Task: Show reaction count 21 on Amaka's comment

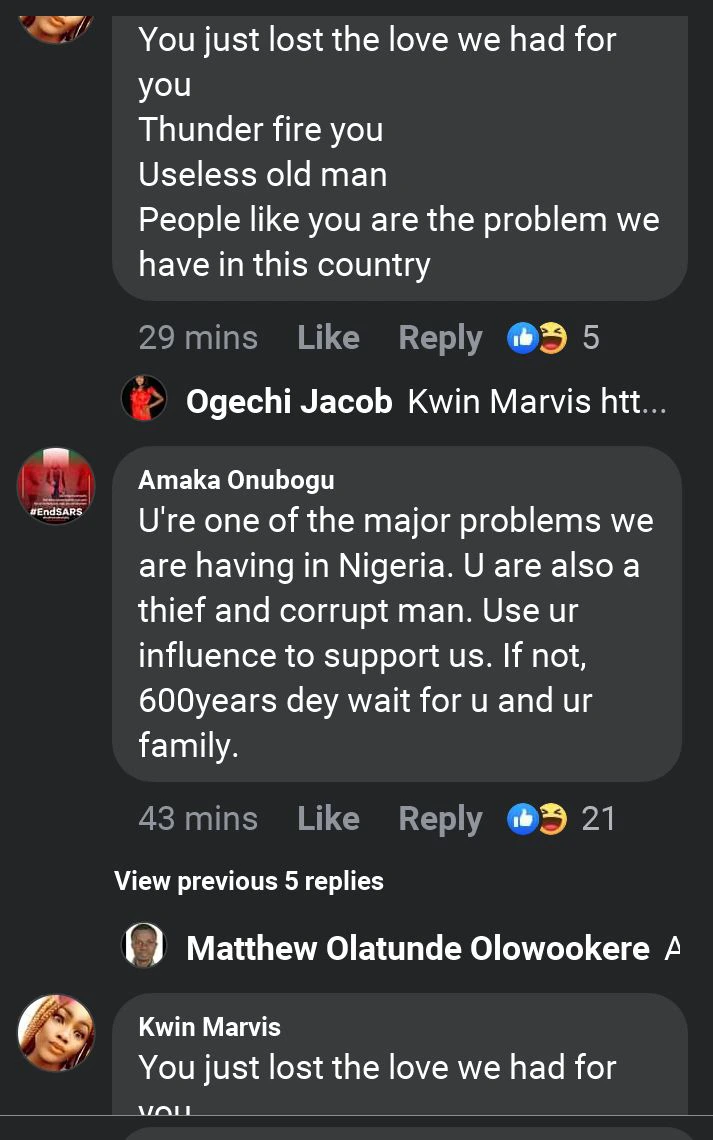Action: pos(598,819)
